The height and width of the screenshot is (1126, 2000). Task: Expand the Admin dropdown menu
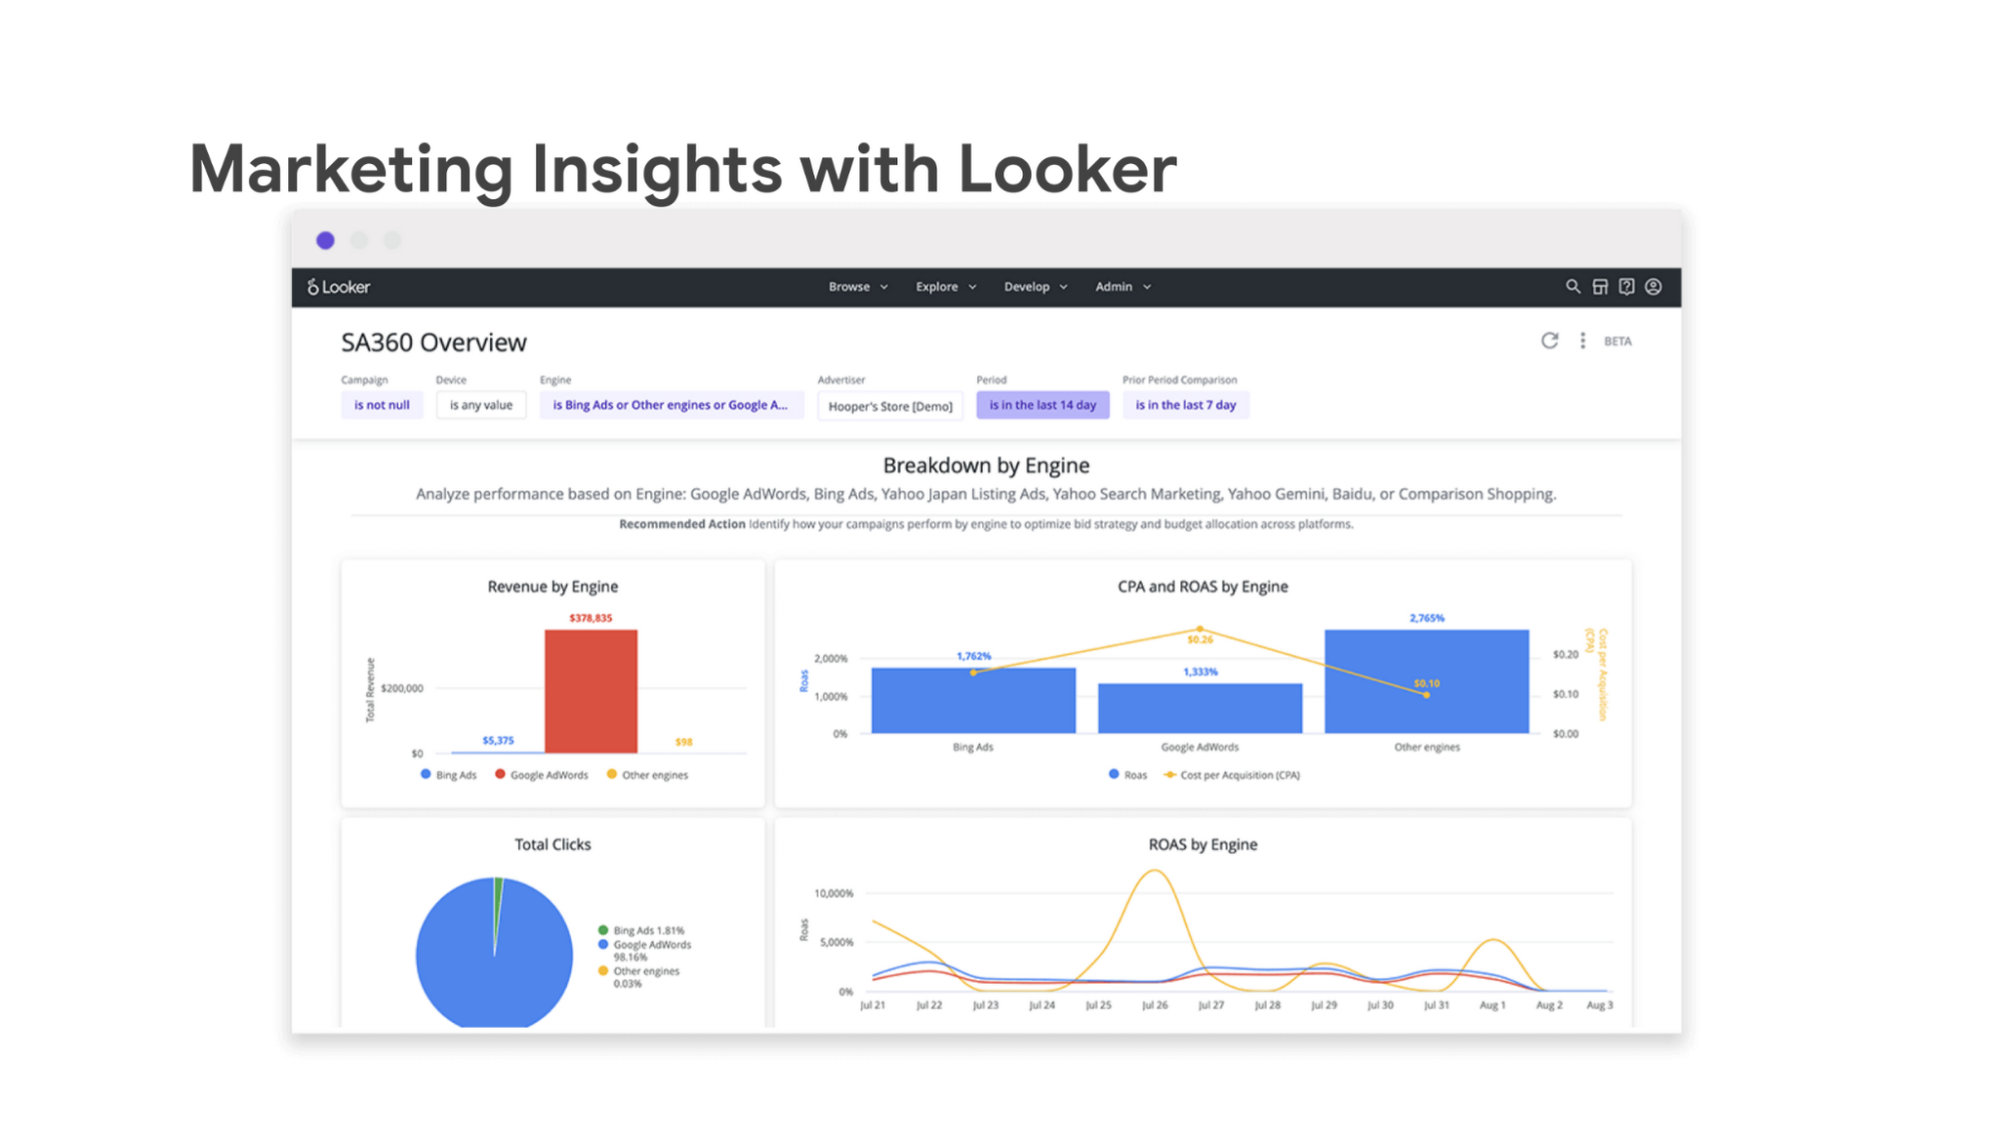pyautogui.click(x=1120, y=286)
